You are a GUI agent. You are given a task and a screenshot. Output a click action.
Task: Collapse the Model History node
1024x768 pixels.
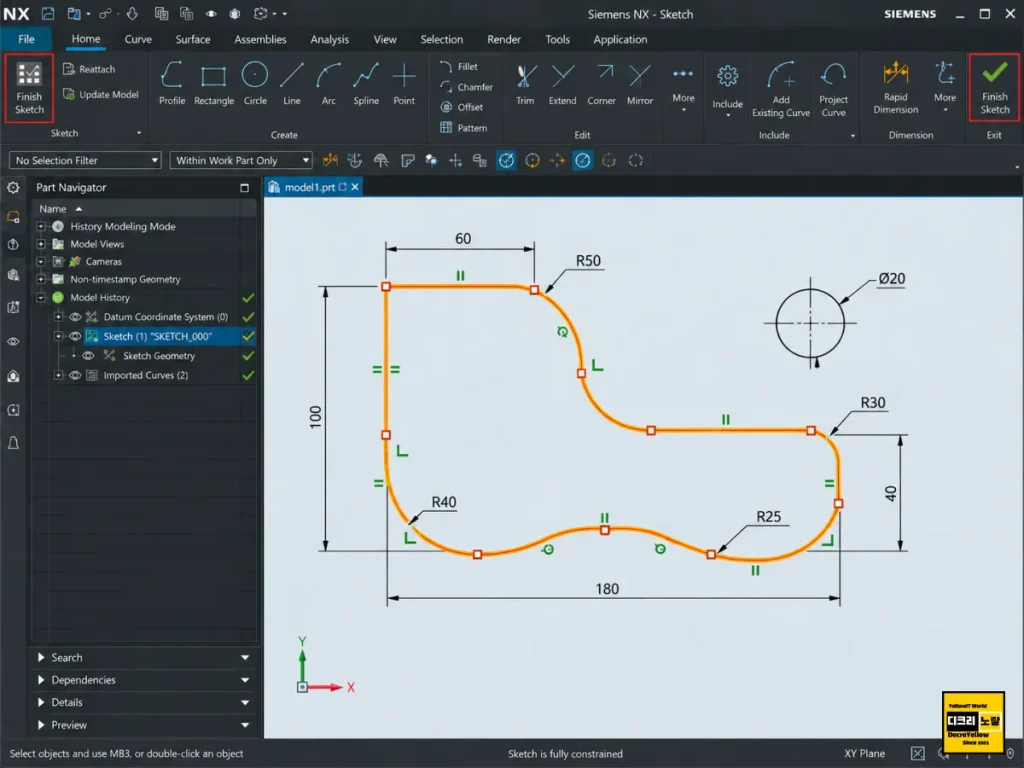pyautogui.click(x=41, y=298)
